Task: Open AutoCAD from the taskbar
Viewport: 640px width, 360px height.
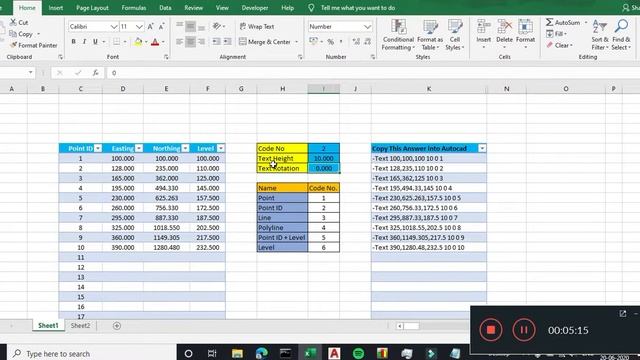Action: click(334, 353)
